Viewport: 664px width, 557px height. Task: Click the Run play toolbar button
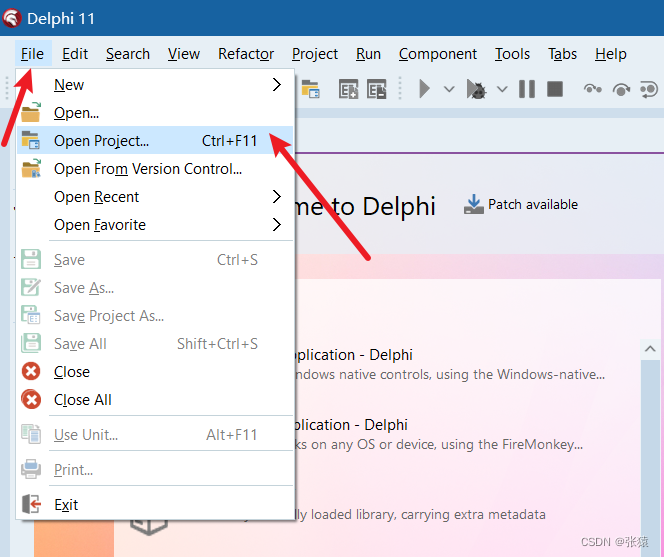point(425,89)
